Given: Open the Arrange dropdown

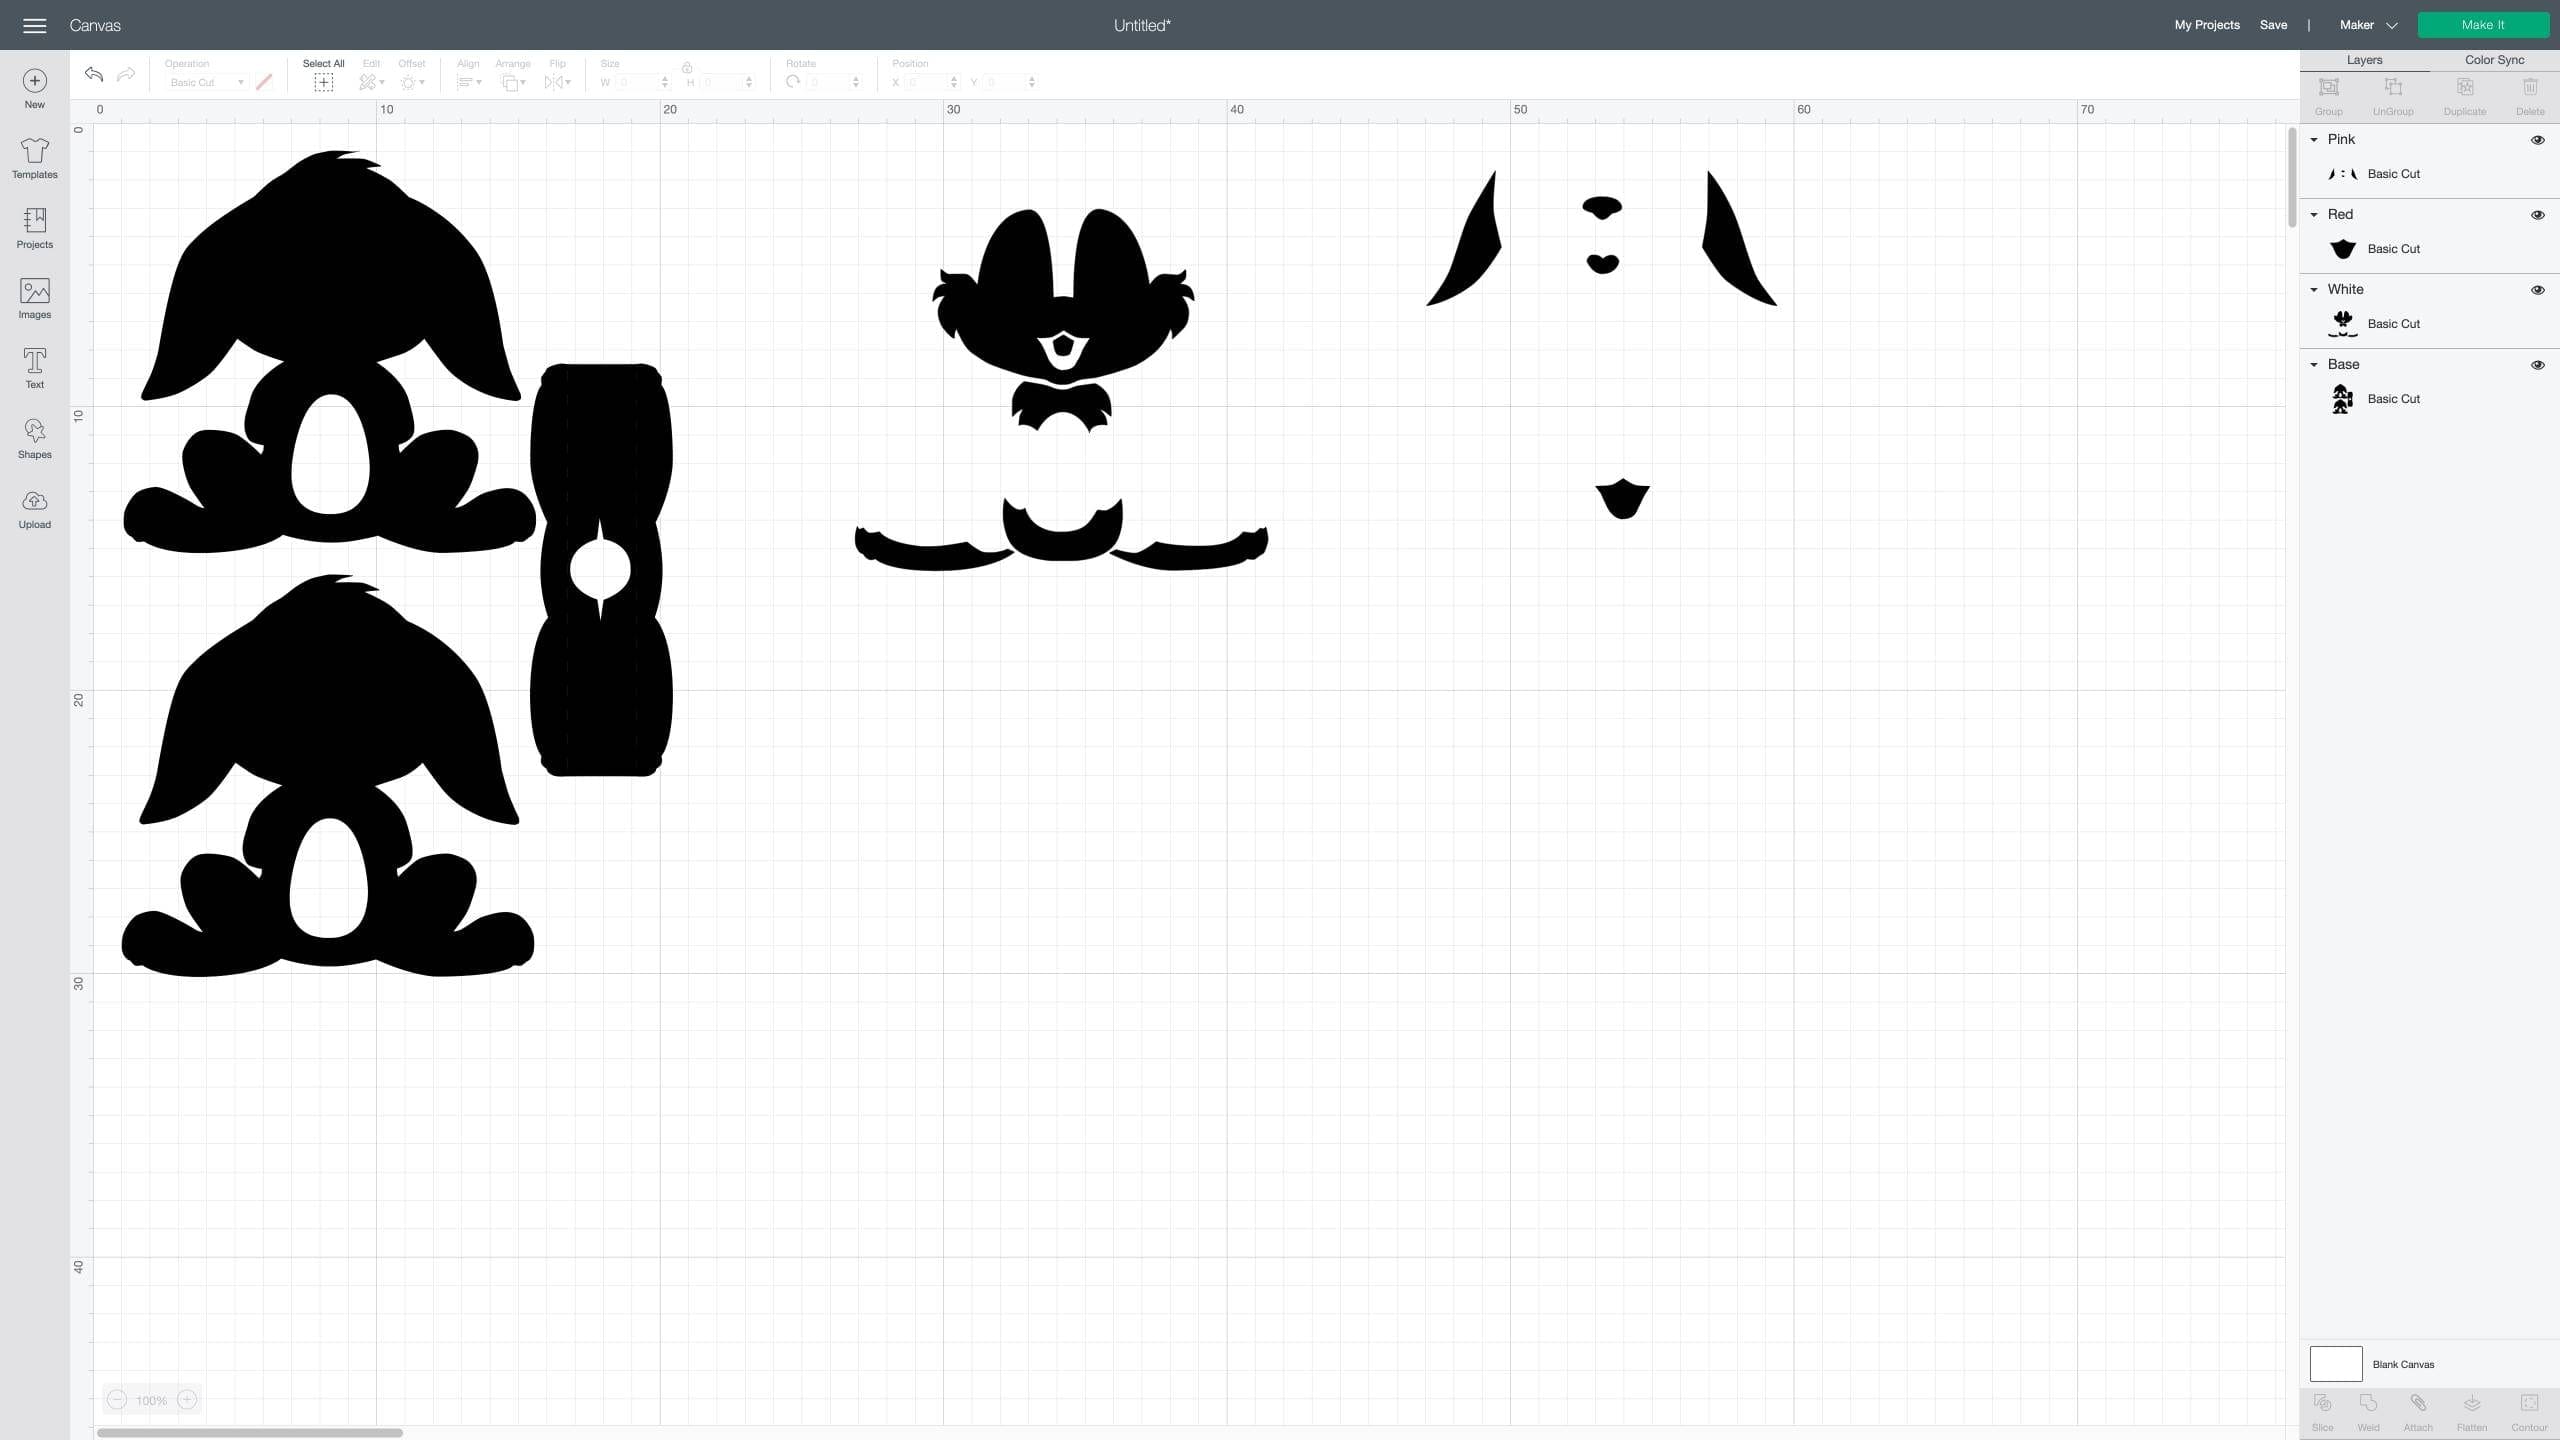Looking at the screenshot, I should click(x=513, y=83).
